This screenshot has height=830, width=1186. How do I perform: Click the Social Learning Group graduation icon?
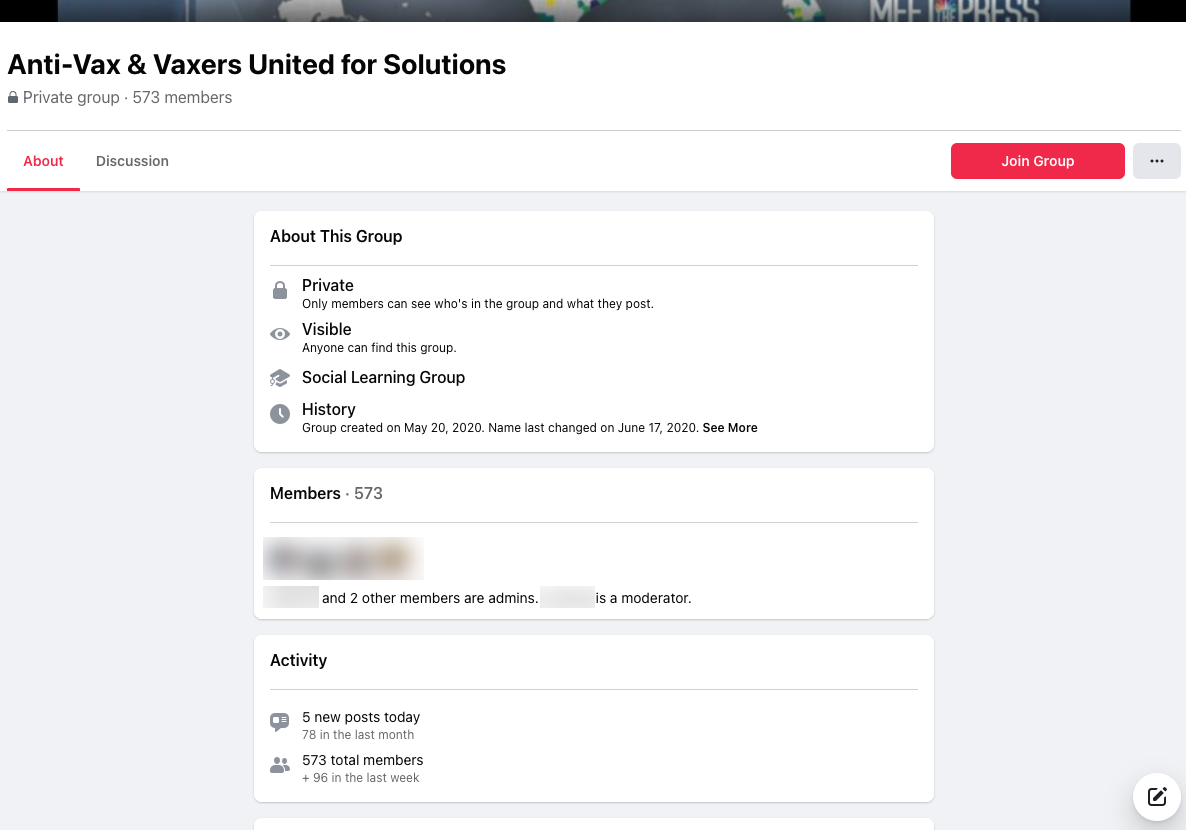280,378
